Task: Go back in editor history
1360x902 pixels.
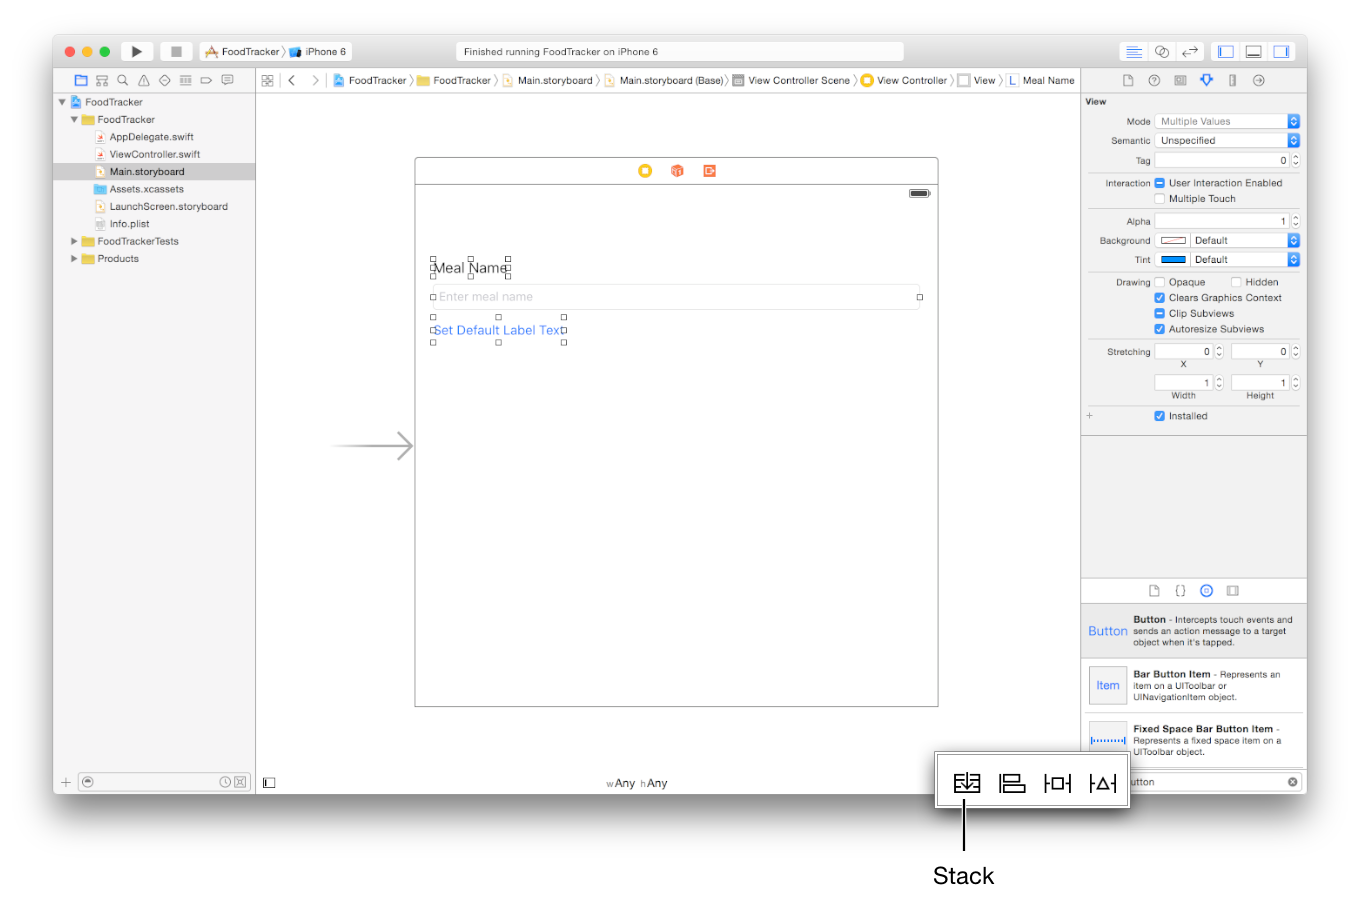Action: (x=292, y=80)
